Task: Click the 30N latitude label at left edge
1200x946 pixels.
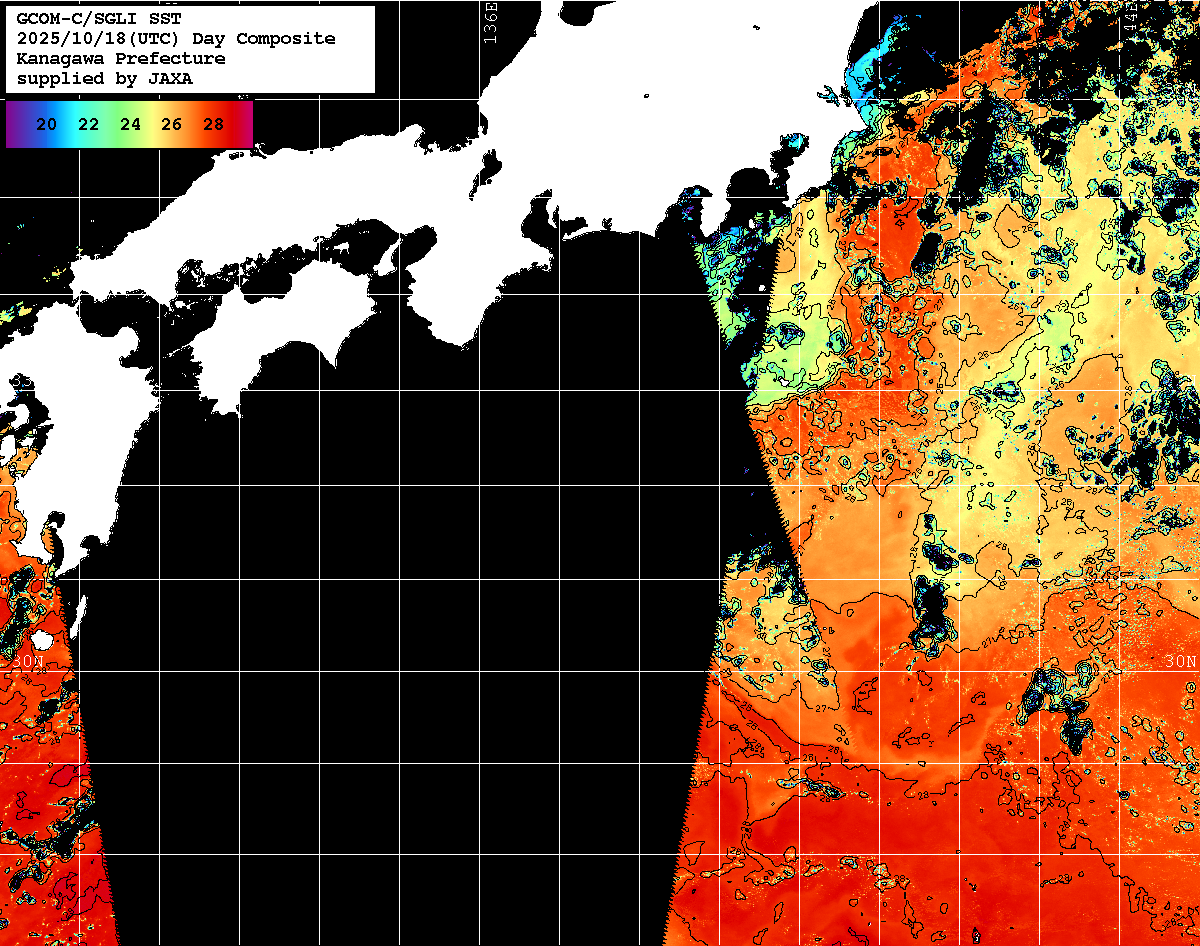Action: tap(27, 662)
